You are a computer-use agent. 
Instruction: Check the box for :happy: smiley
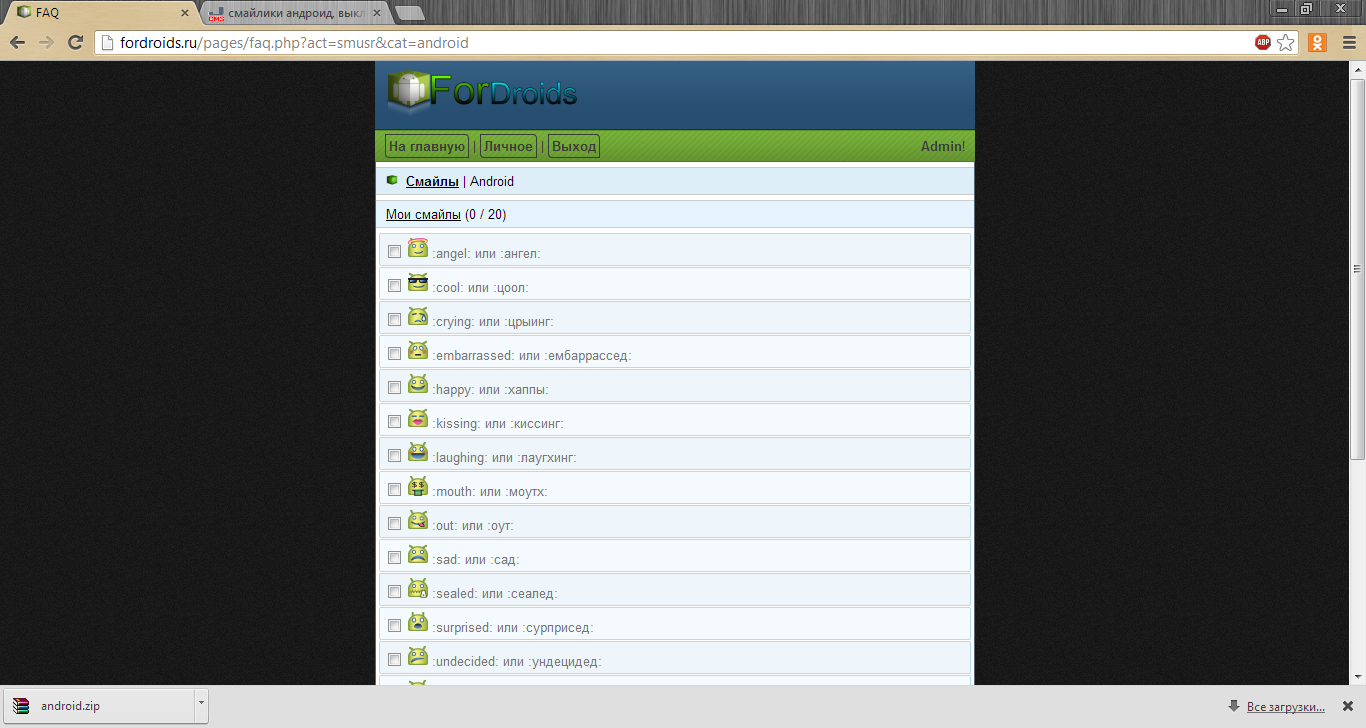[394, 388]
